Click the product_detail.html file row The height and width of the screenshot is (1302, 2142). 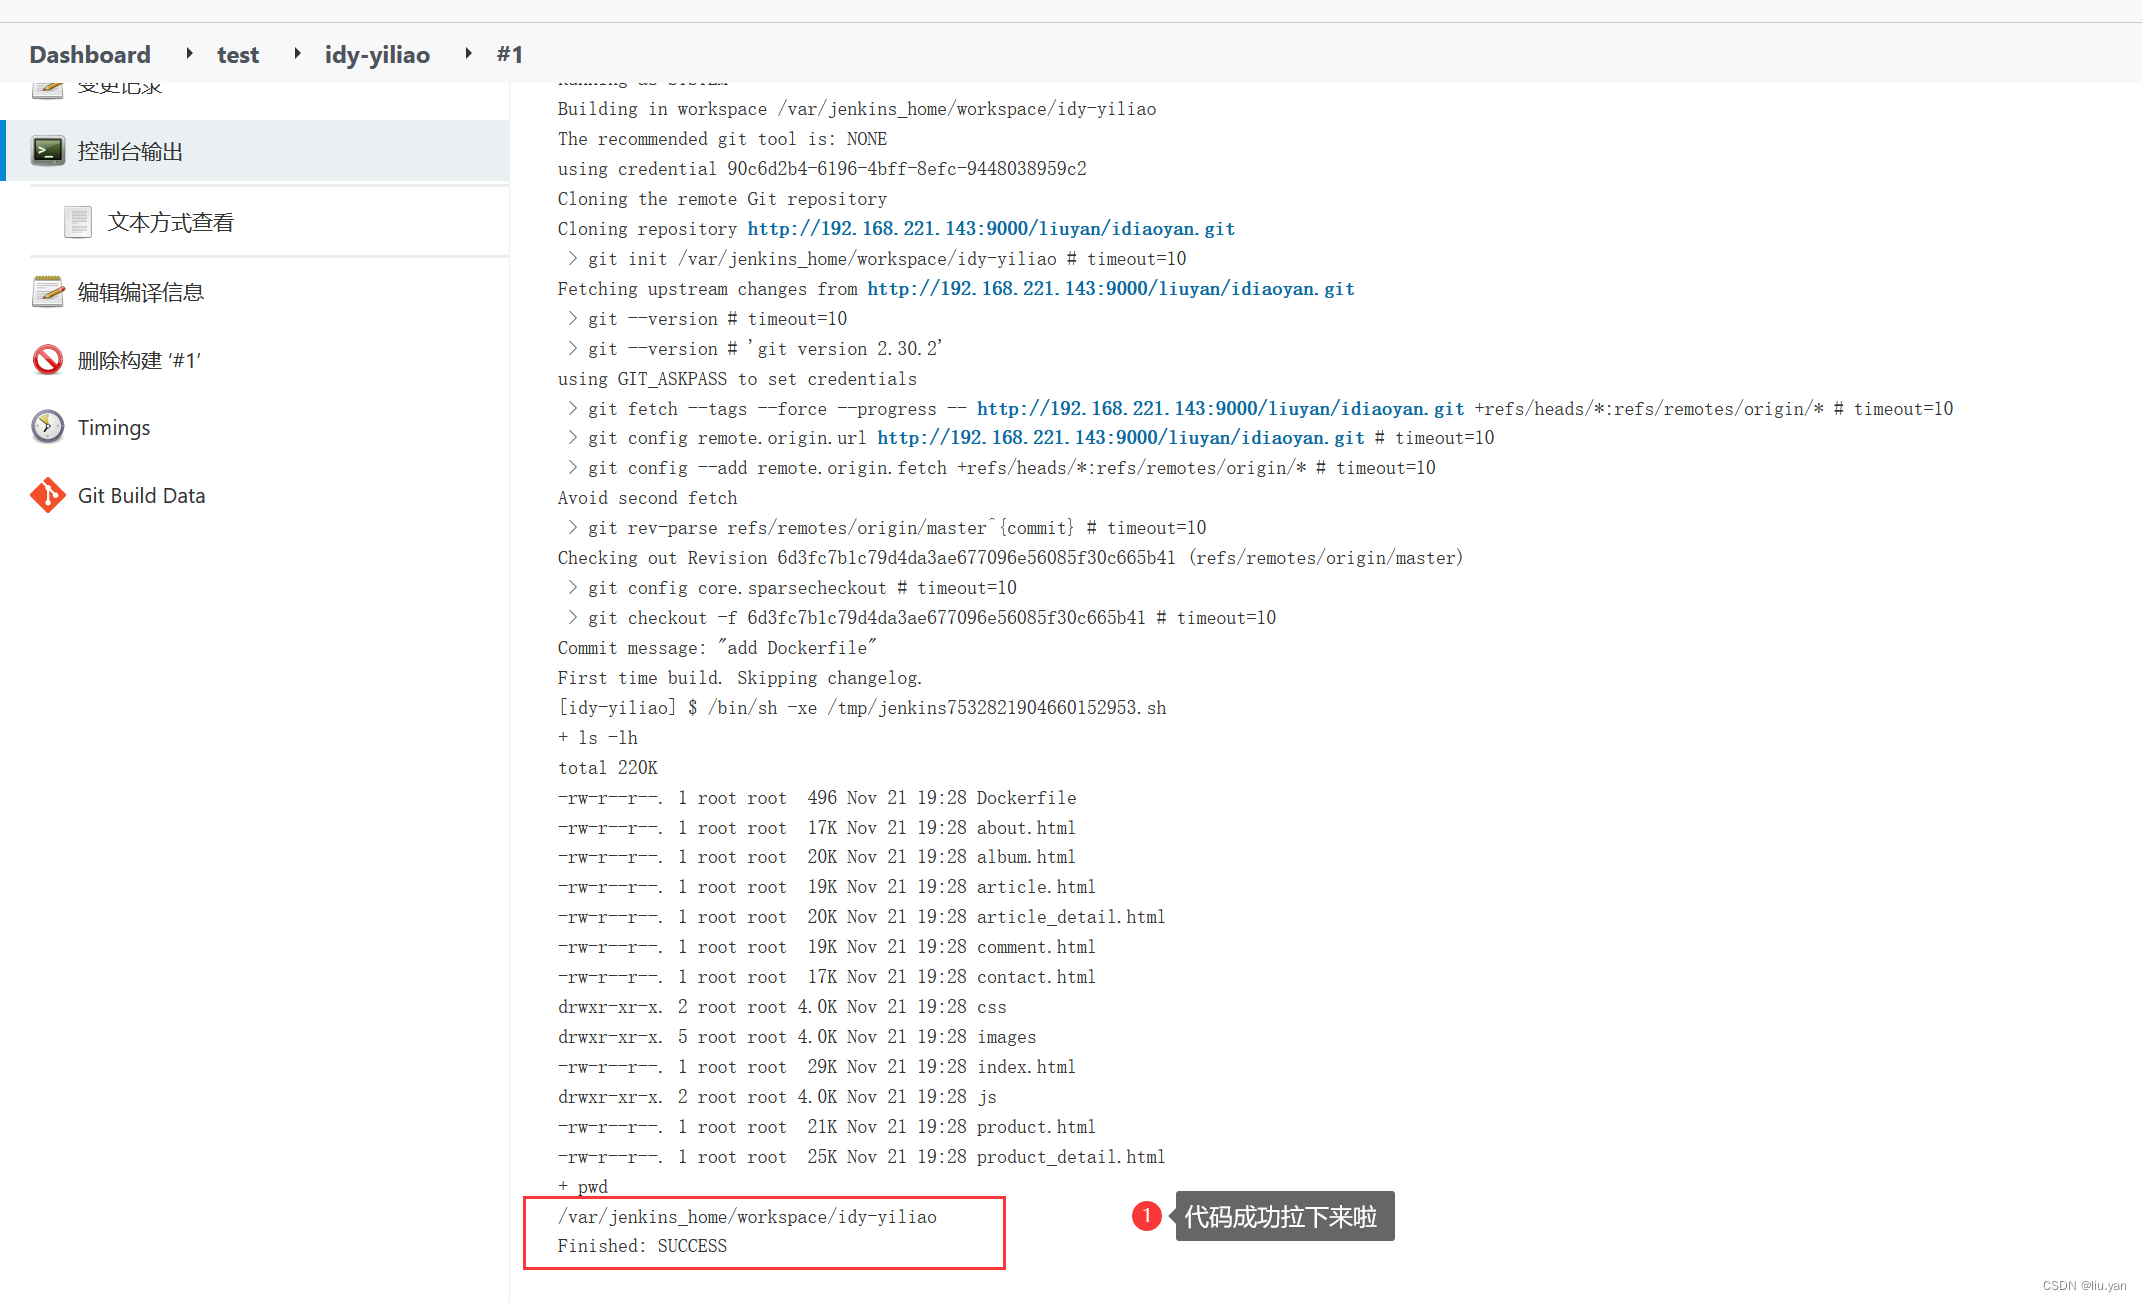861,1156
